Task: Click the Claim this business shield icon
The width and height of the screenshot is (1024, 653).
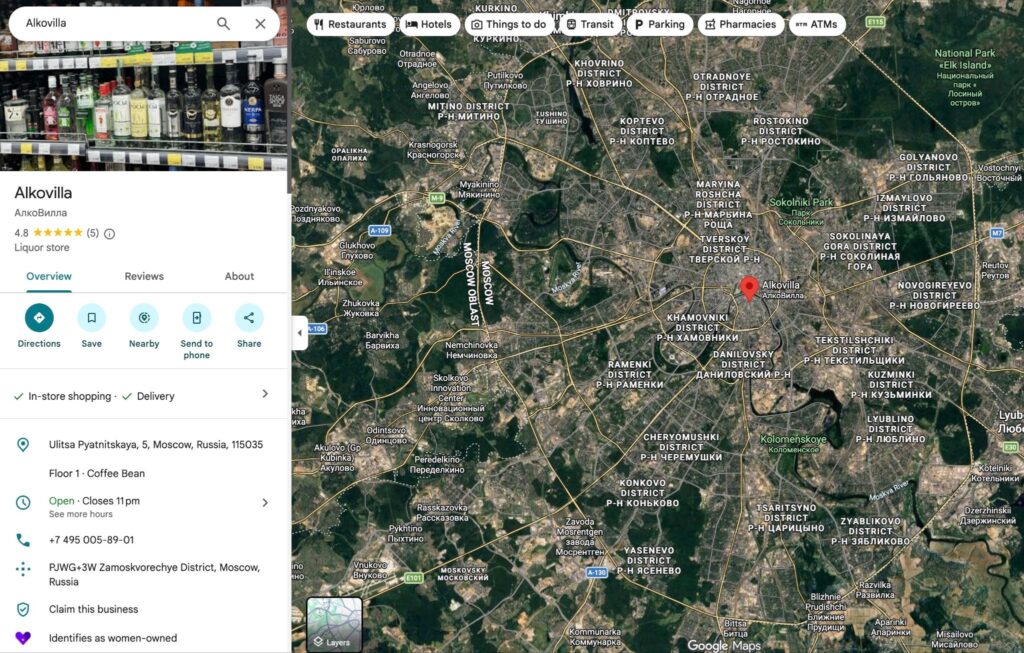Action: (23, 609)
